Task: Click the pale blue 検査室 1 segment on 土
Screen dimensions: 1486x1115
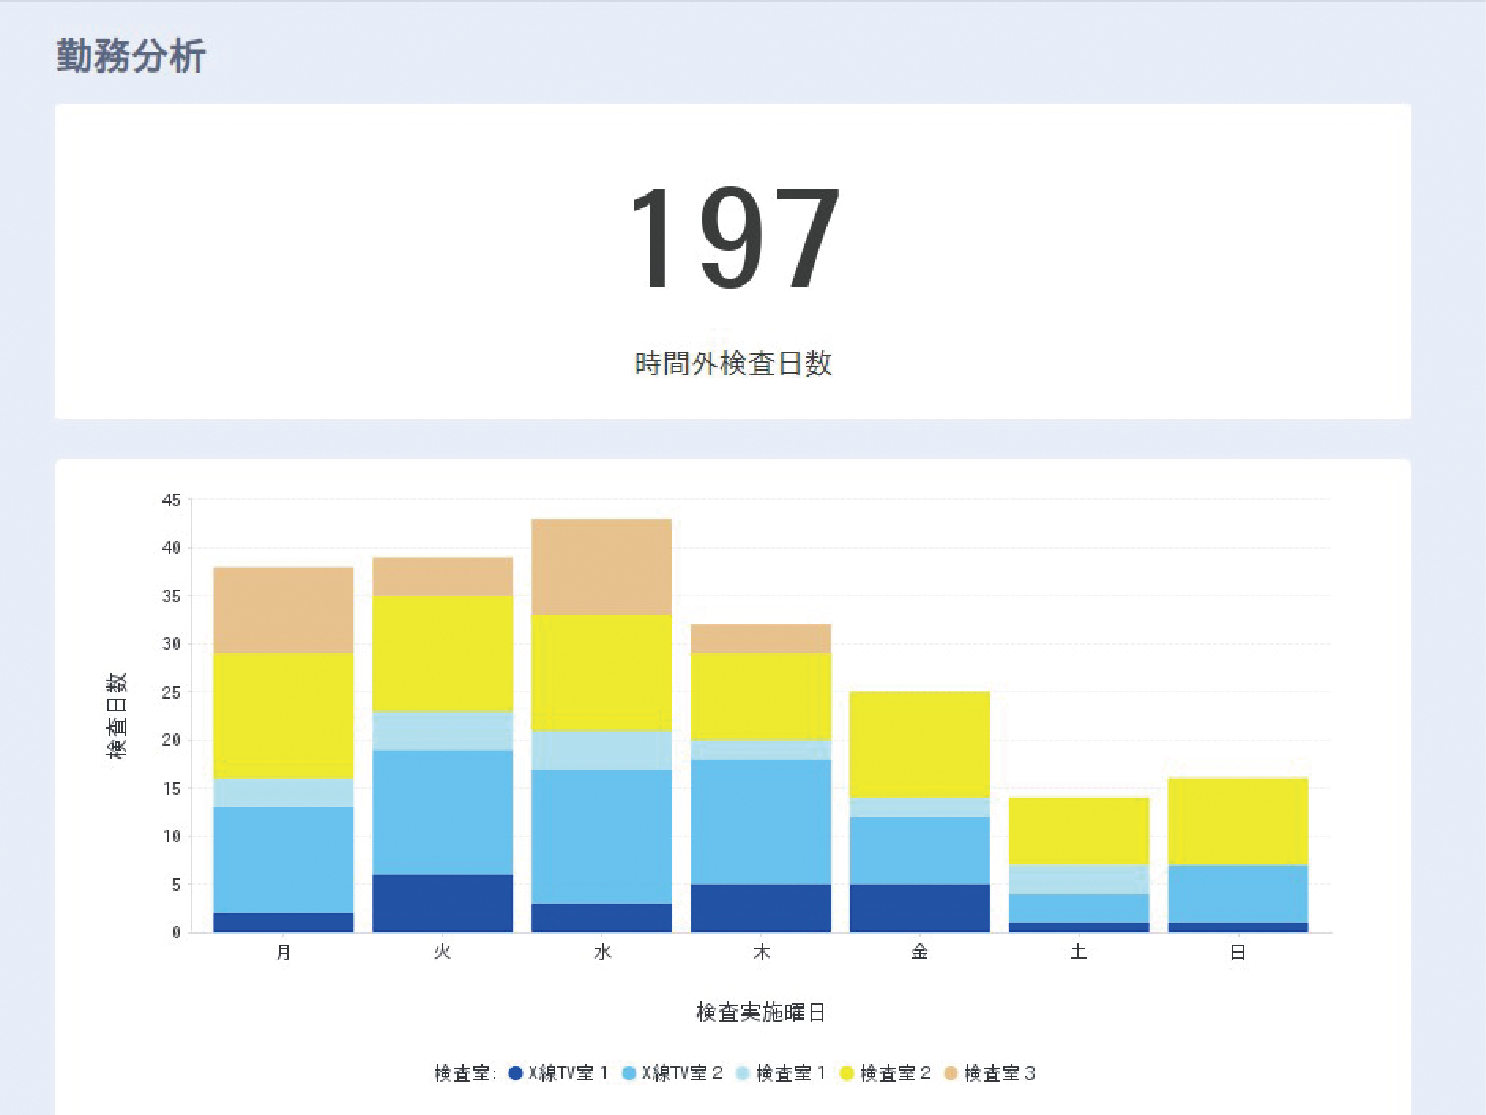Action: tap(1078, 879)
